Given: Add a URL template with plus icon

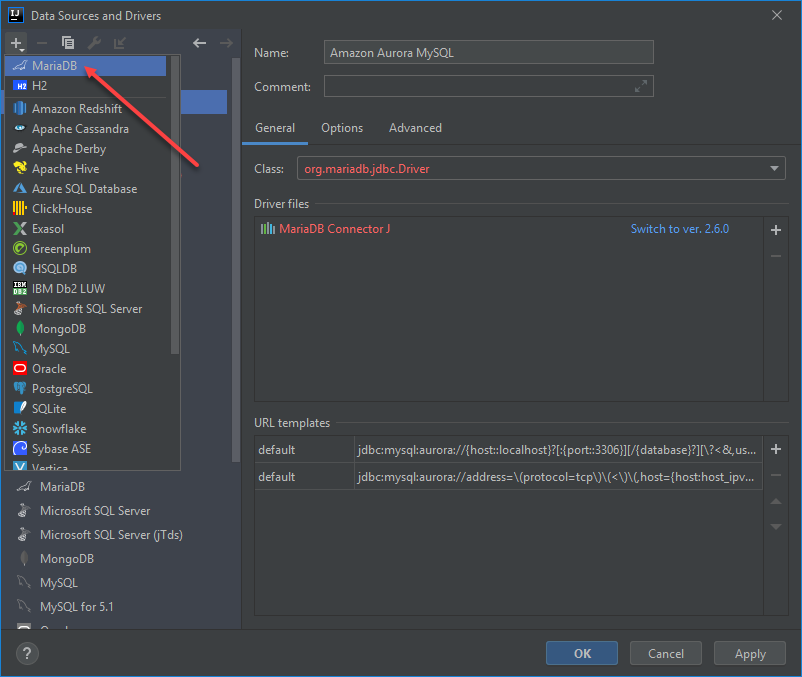Looking at the screenshot, I should [x=775, y=449].
